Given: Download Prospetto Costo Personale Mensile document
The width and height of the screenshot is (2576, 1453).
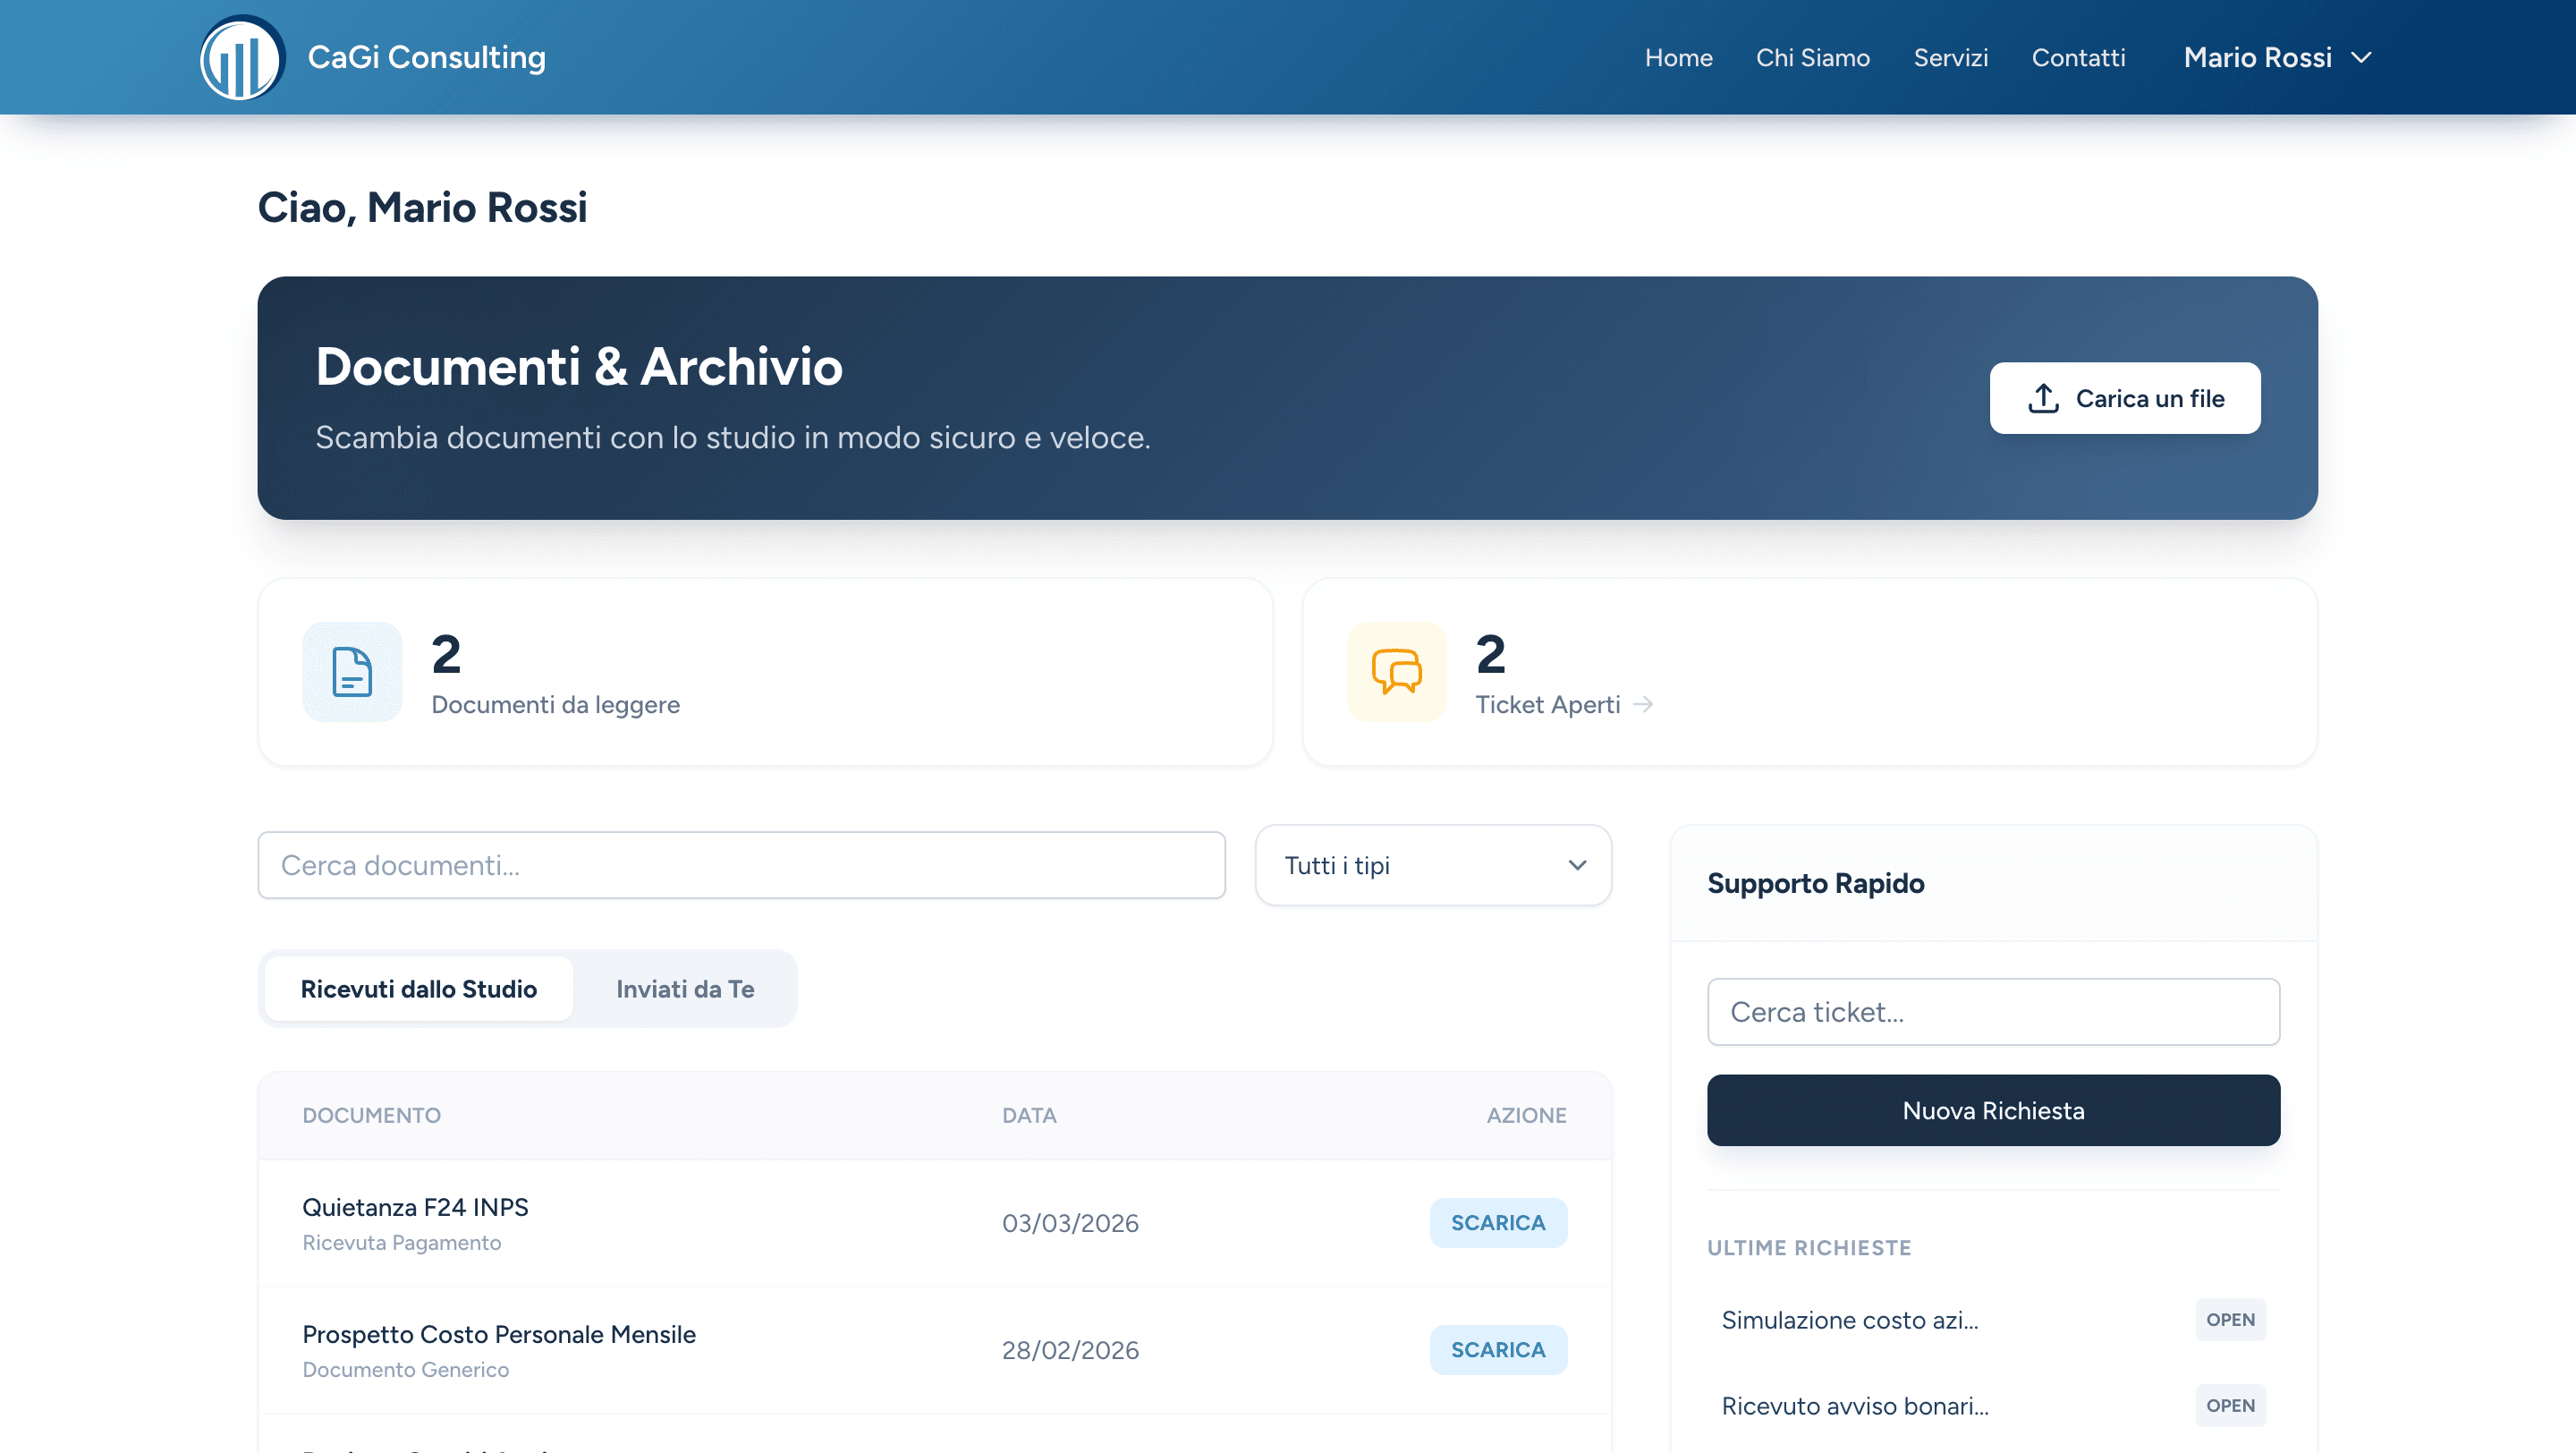Looking at the screenshot, I should (x=1497, y=1349).
